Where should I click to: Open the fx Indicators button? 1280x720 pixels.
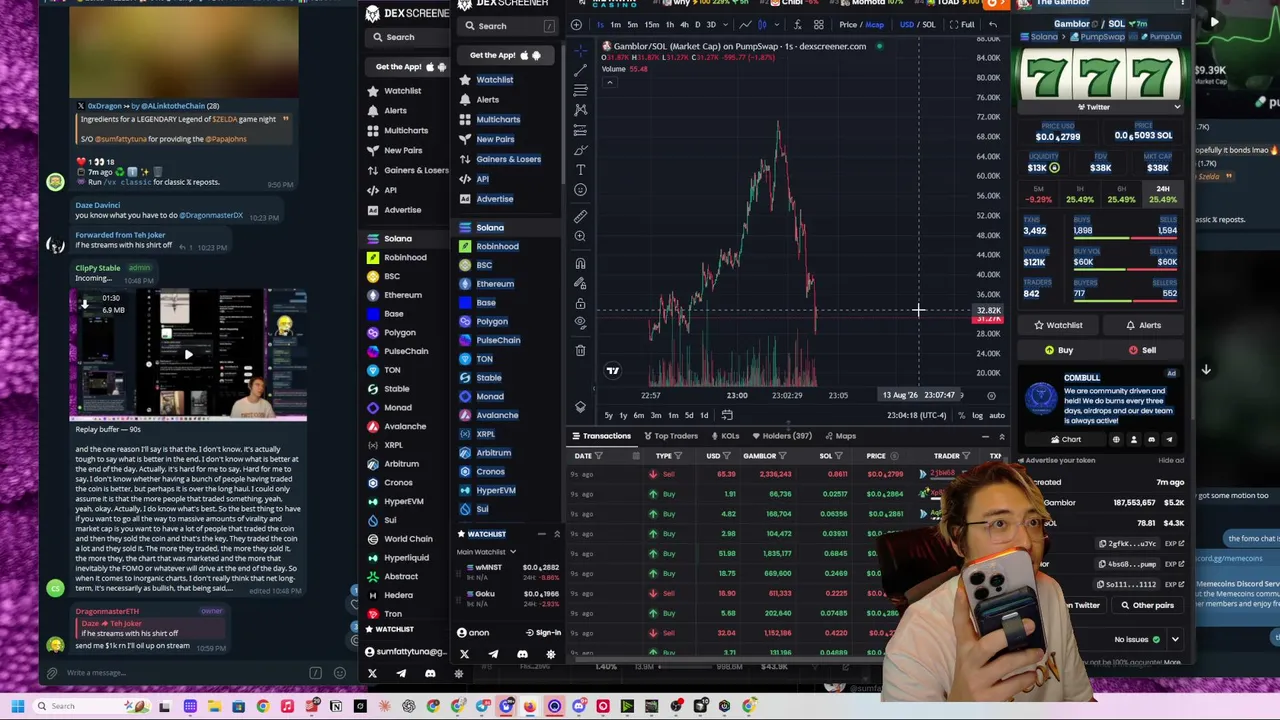point(796,25)
